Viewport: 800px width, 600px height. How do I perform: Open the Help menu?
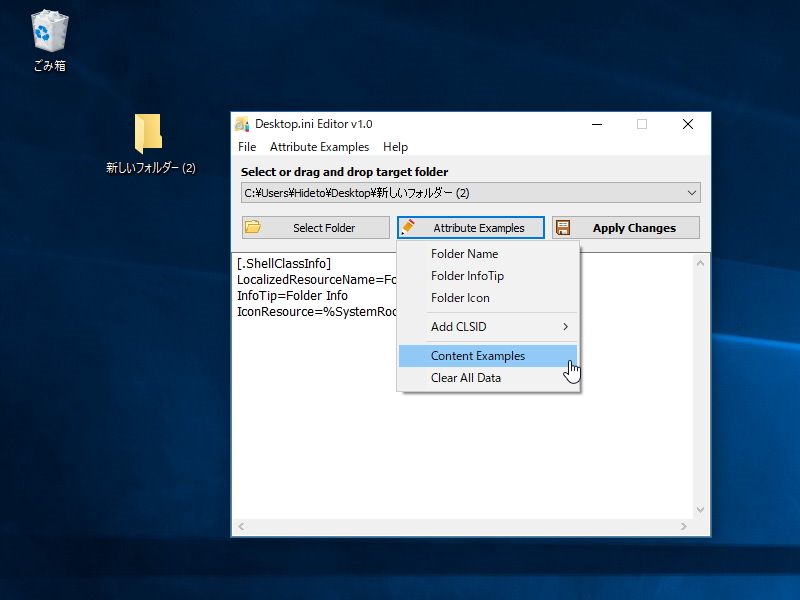click(x=395, y=147)
